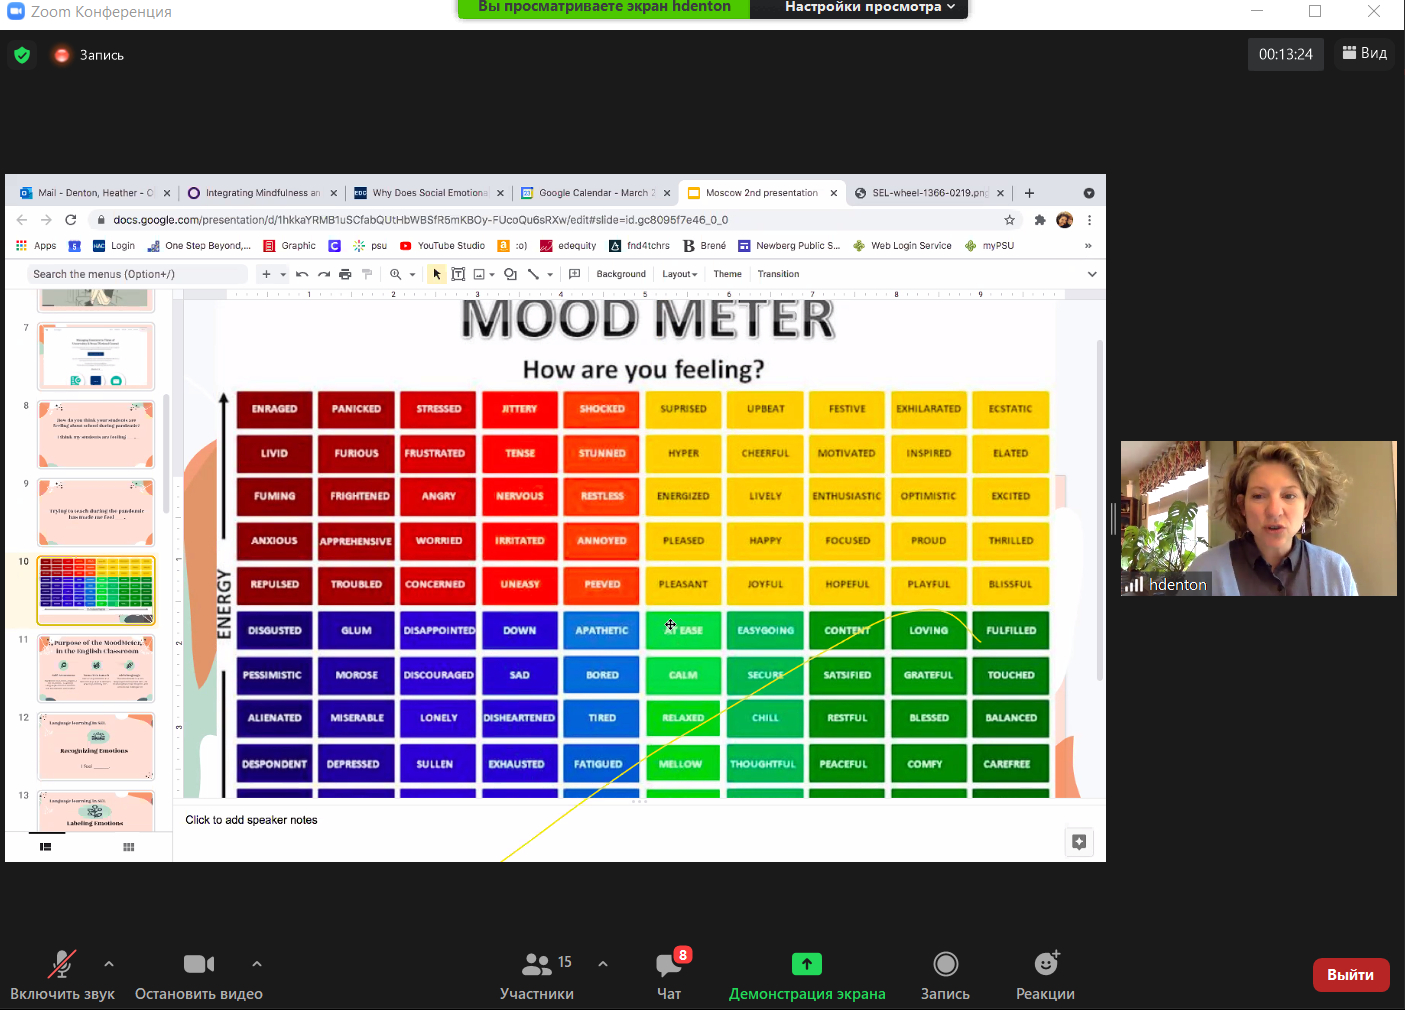1405x1010 pixels.
Task: Click the meeting timer display
Action: pos(1285,54)
